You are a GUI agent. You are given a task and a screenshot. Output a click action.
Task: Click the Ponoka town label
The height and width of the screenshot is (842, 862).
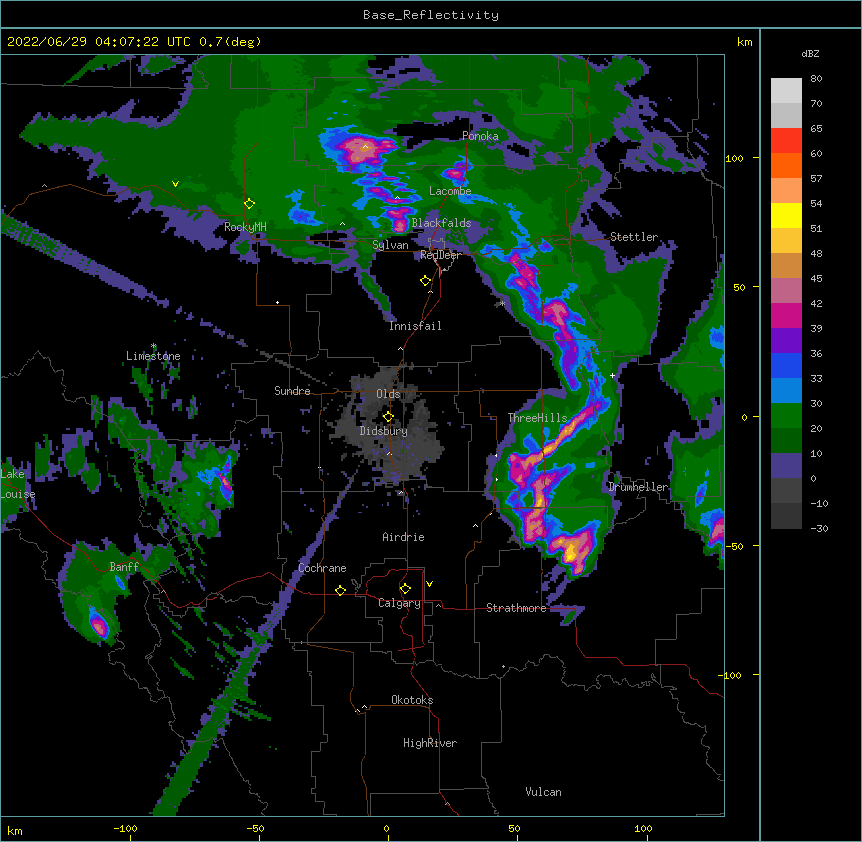(x=480, y=136)
